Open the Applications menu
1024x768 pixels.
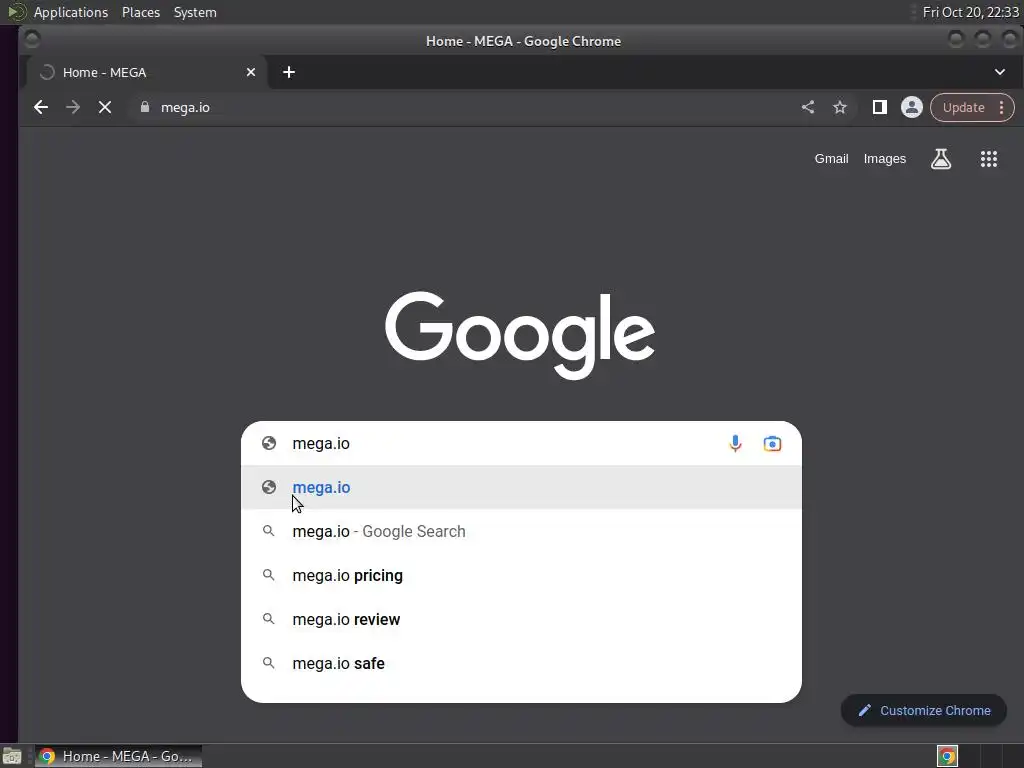(71, 12)
